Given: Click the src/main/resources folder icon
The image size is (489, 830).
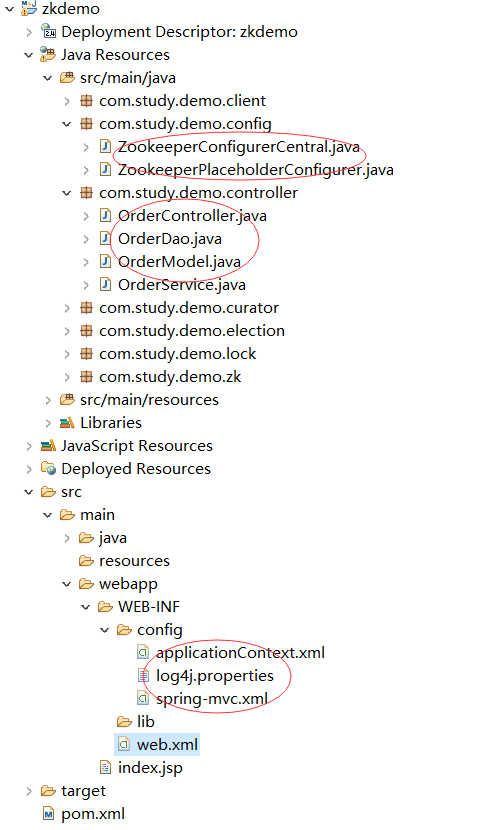Looking at the screenshot, I should click(67, 400).
